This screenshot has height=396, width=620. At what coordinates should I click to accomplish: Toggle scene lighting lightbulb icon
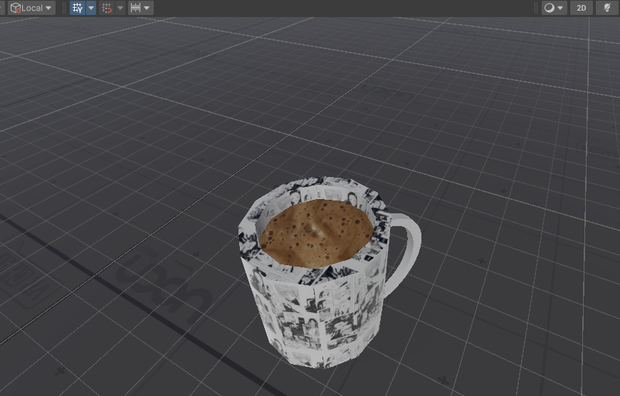[607, 8]
